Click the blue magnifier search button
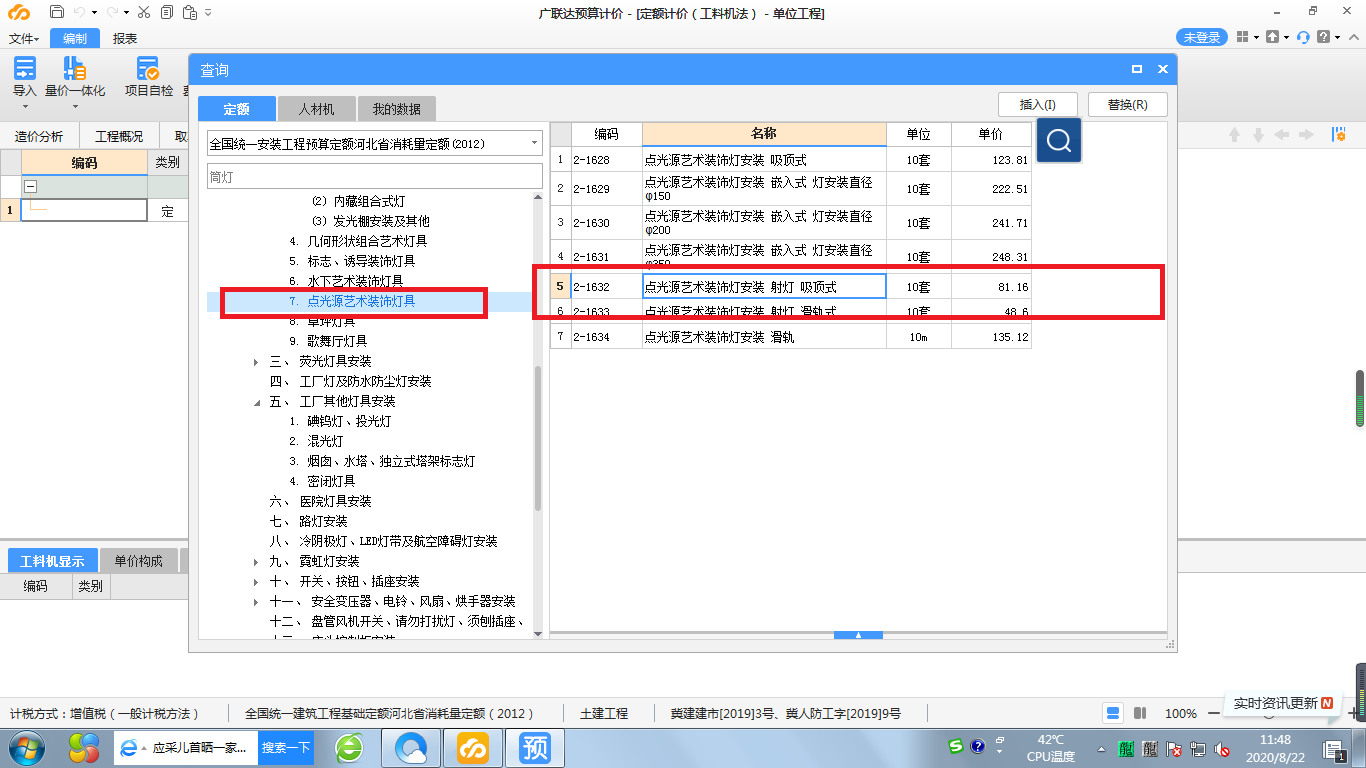Image resolution: width=1366 pixels, height=768 pixels. click(x=1059, y=142)
